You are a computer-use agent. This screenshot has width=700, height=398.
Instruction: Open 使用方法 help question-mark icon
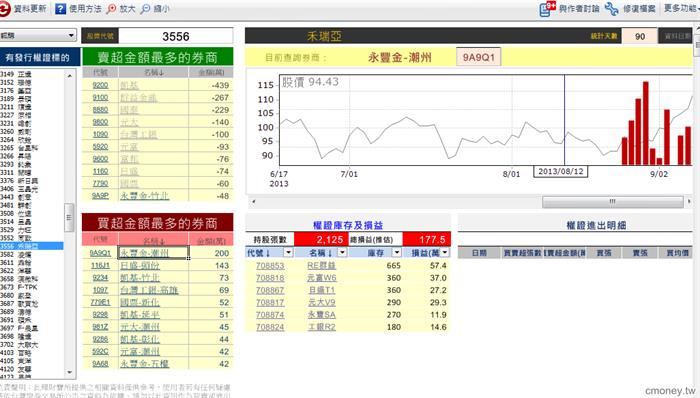[x=60, y=8]
